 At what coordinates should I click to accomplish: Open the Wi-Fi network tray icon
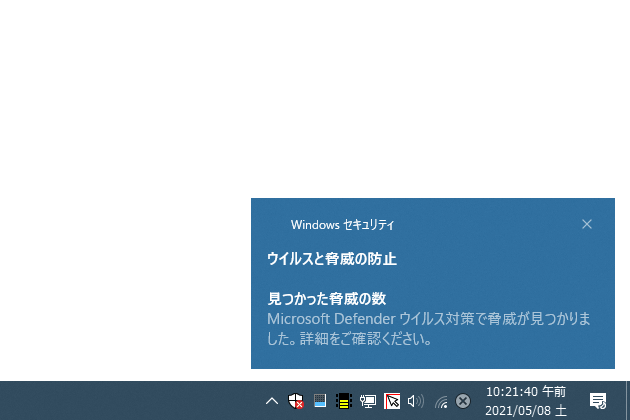coord(441,402)
